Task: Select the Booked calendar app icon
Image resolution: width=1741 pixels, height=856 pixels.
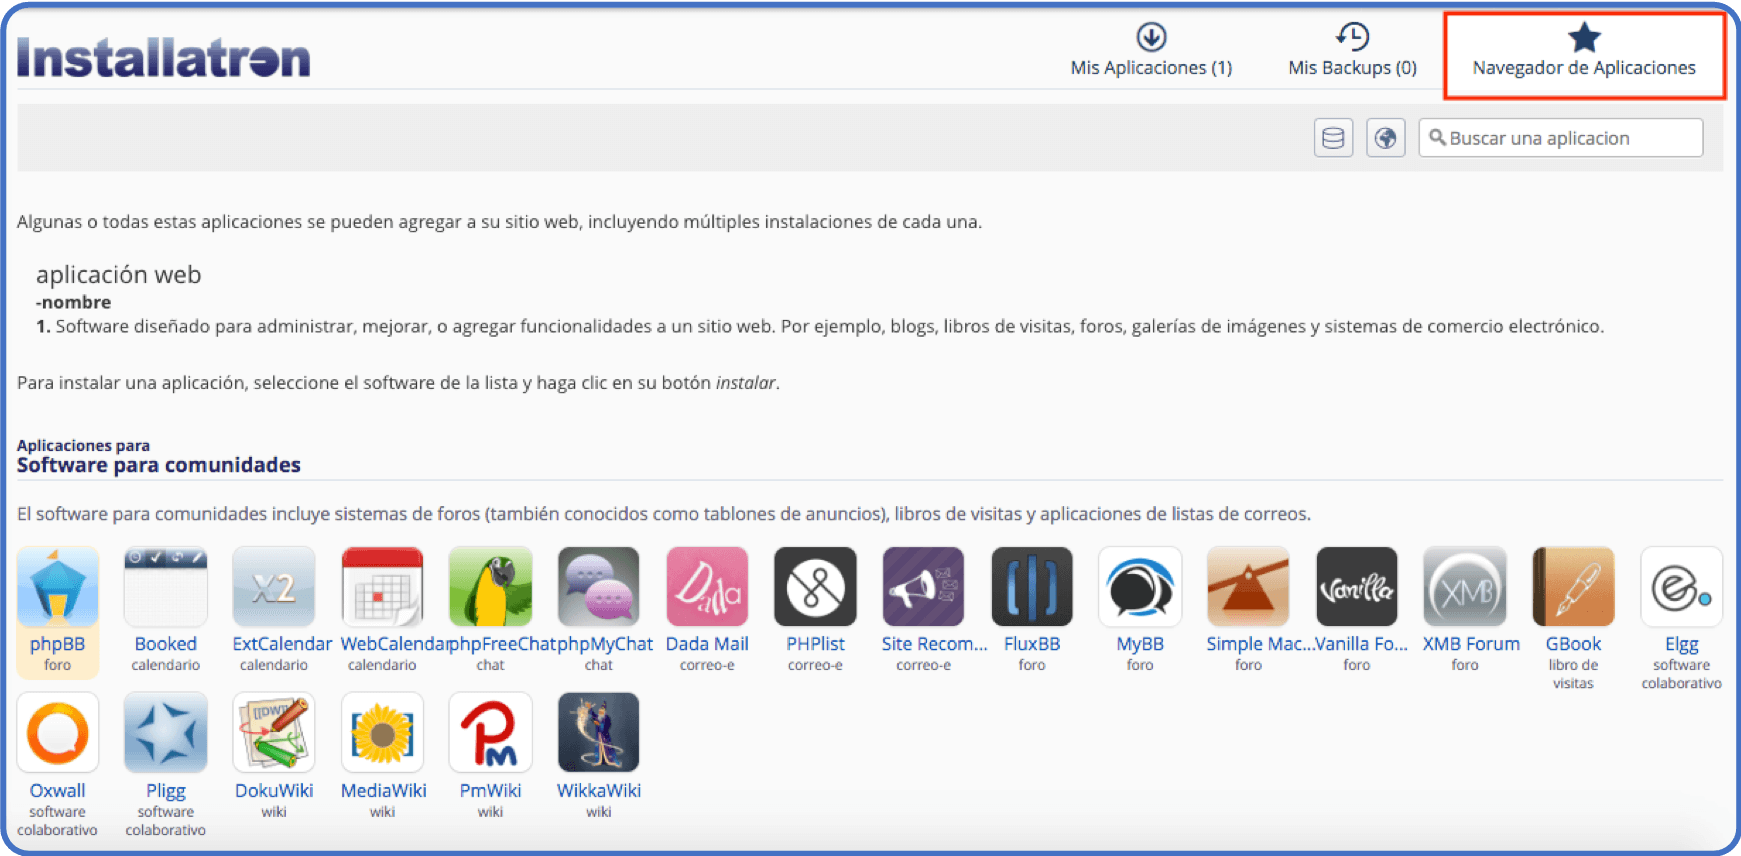Action: click(166, 587)
